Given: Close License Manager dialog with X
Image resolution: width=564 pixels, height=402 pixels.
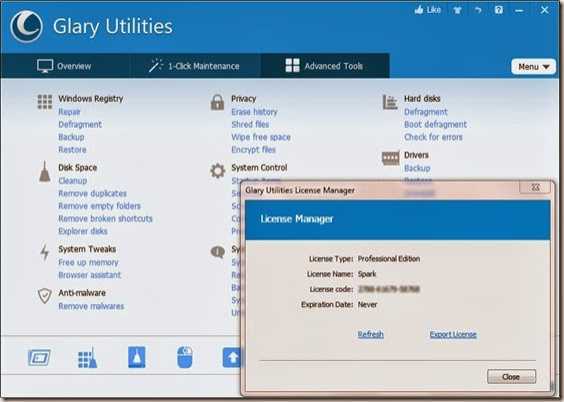Looking at the screenshot, I should coord(535,187).
